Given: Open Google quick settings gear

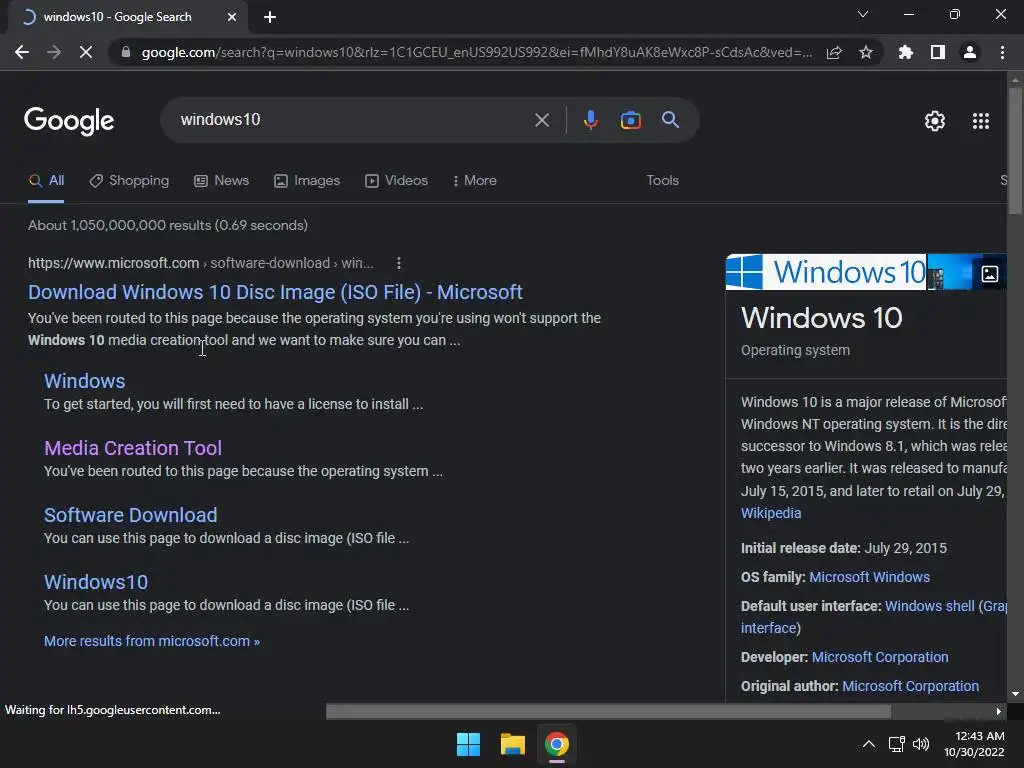Looking at the screenshot, I should click(935, 121).
